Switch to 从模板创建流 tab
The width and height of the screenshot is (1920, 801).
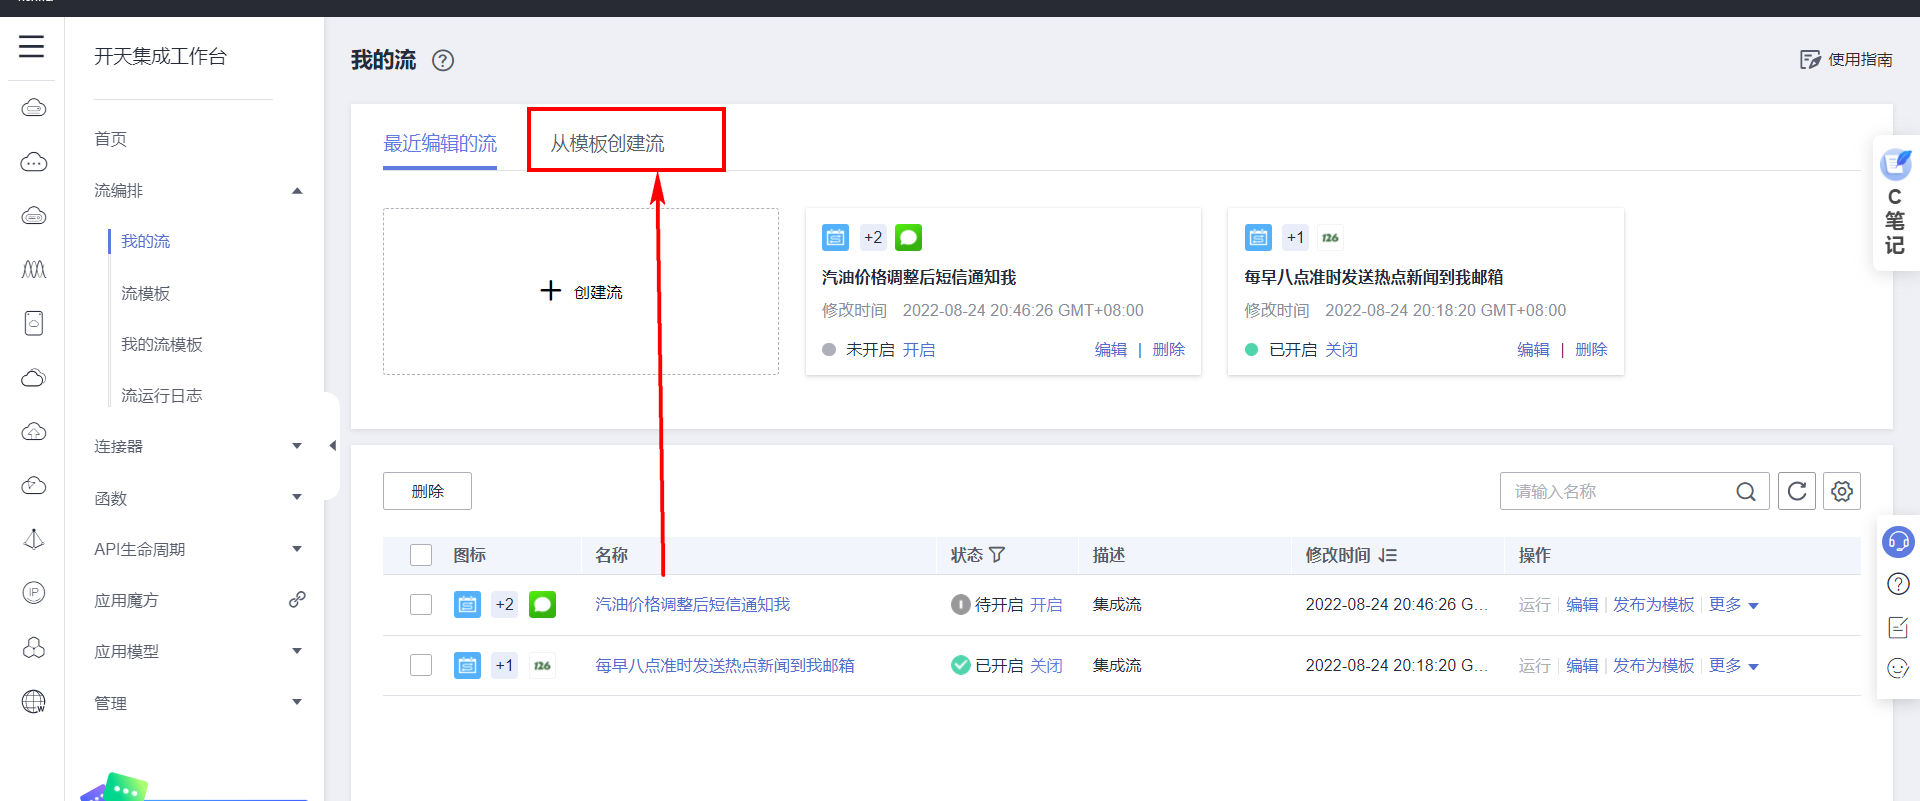coord(607,144)
